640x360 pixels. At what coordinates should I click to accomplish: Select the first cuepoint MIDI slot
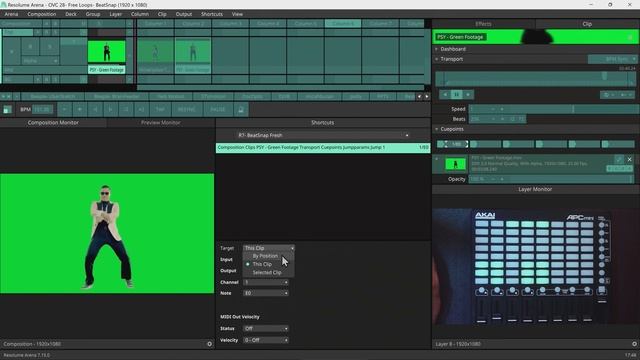click(453, 144)
